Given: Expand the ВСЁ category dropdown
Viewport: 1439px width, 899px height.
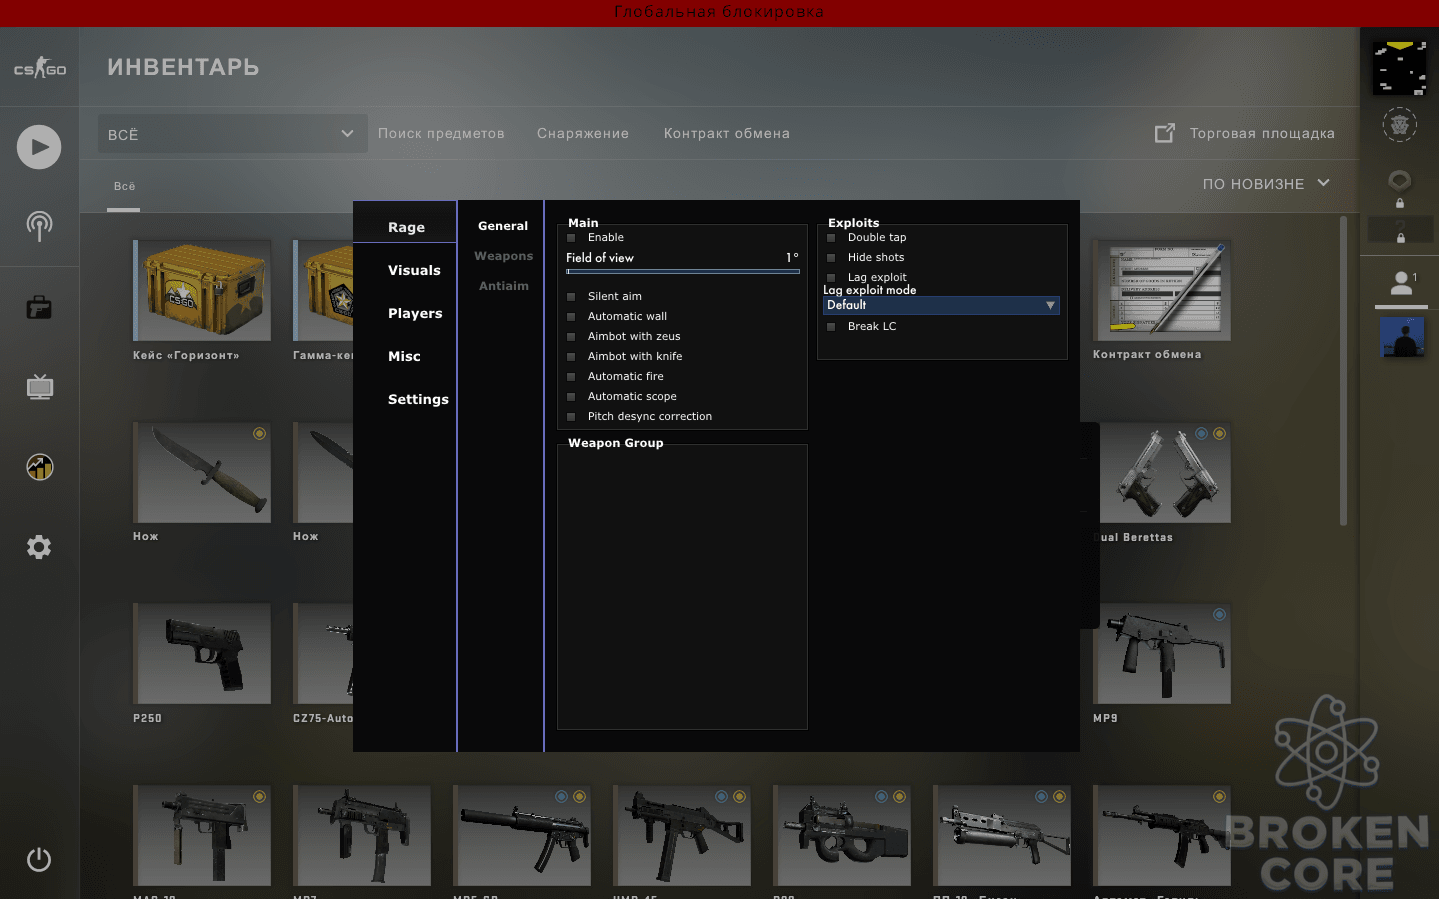Looking at the screenshot, I should click(232, 134).
